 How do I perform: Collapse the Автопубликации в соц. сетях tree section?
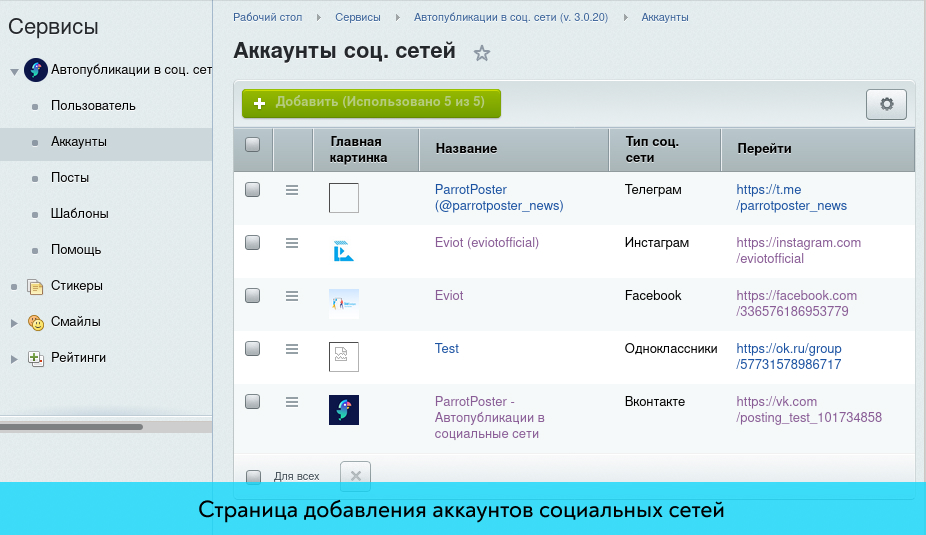tap(14, 71)
